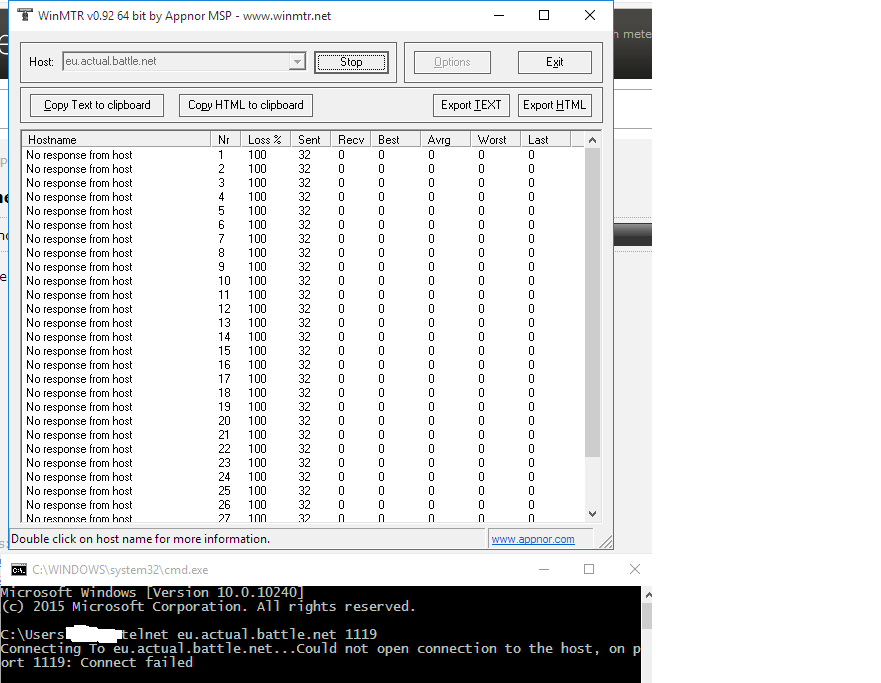Click the WinMTR app icon in title bar
The height and width of the screenshot is (683, 881).
coord(24,15)
